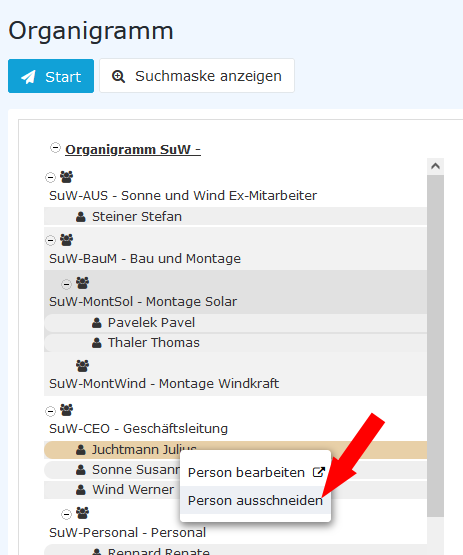463x555 pixels.
Task: Click Suchmaske anzeigen button
Action: coord(197,76)
